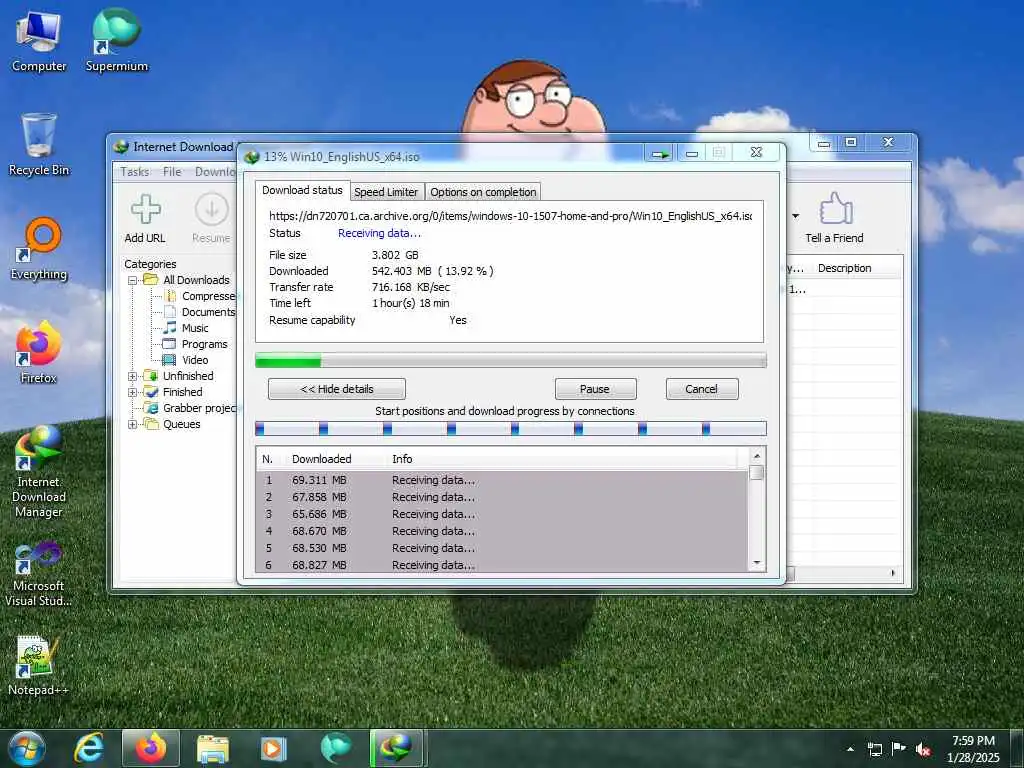This screenshot has height=768, width=1024.
Task: Open Windows Explorer from the taskbar
Action: click(x=212, y=748)
